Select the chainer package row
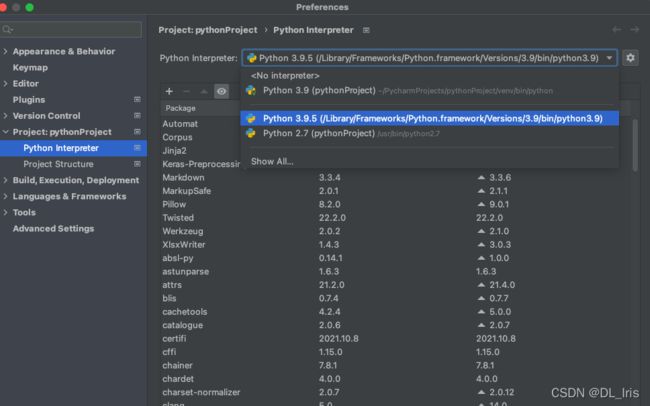The image size is (650, 406). 396,365
